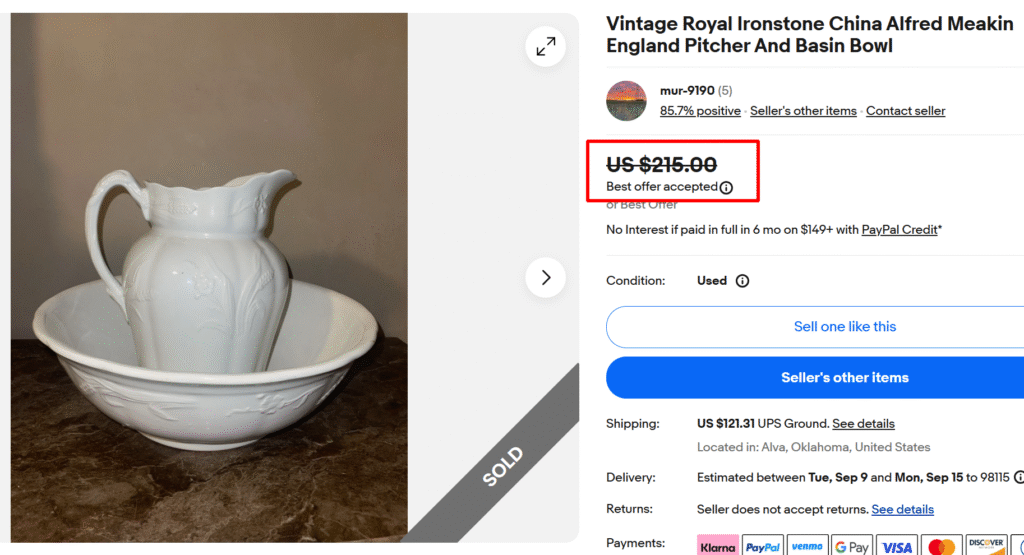Open the 85.7% positive feedback link
The height and width of the screenshot is (555, 1024).
[700, 111]
